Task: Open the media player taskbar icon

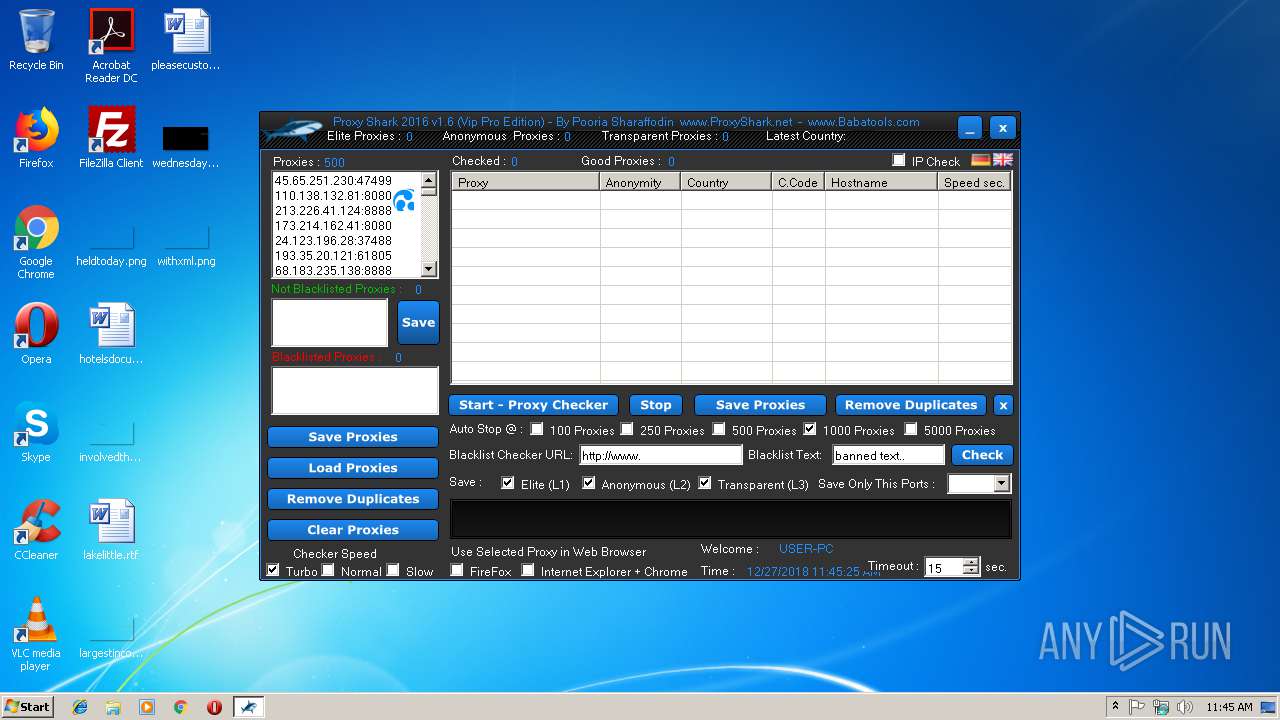Action: pyautogui.click(x=147, y=707)
